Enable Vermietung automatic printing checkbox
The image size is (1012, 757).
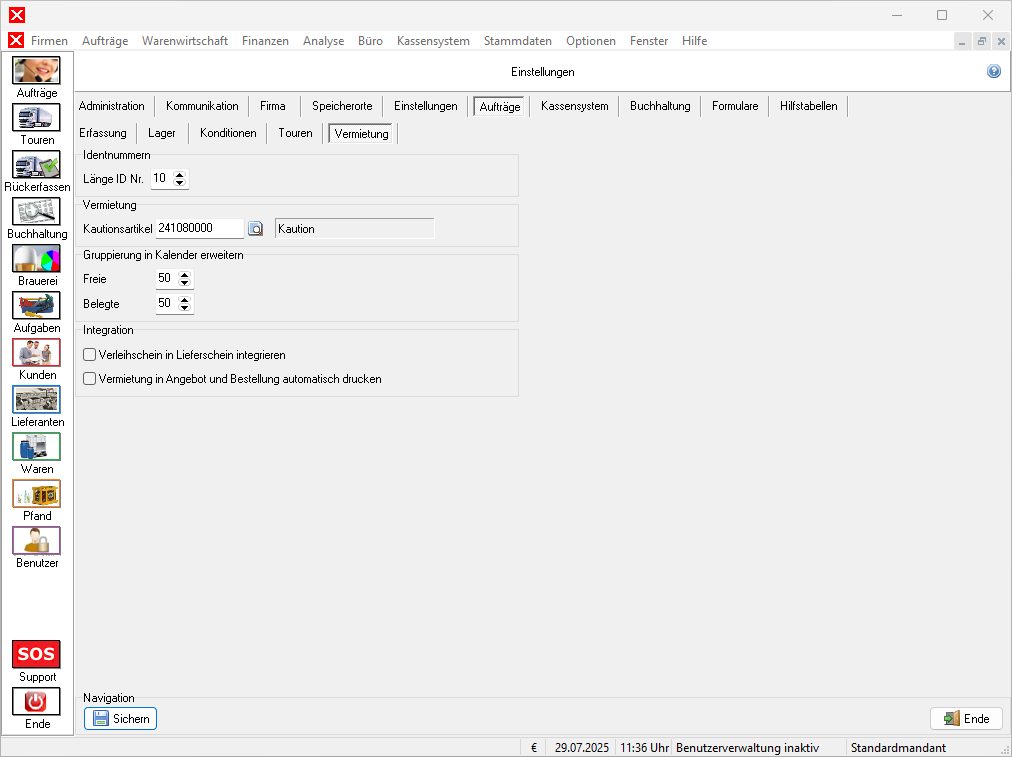tap(90, 379)
